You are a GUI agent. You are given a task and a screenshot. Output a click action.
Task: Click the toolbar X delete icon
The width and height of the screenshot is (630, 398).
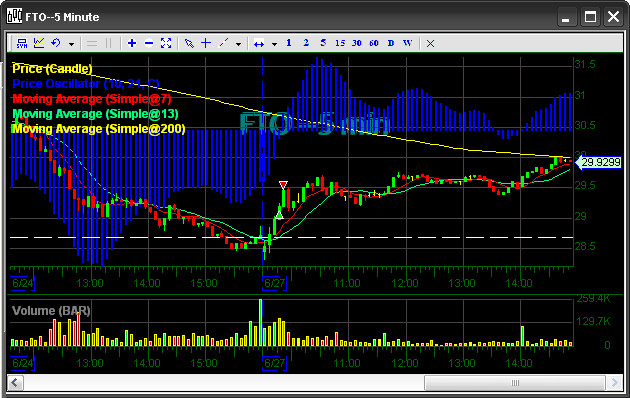(430, 43)
